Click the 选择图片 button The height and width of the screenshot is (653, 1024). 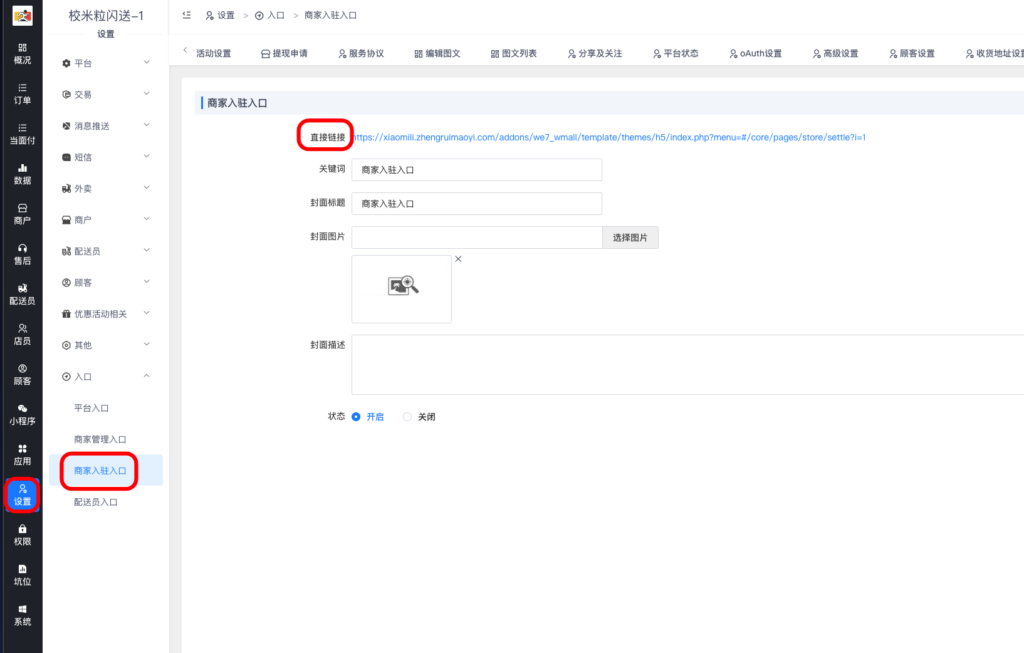630,237
